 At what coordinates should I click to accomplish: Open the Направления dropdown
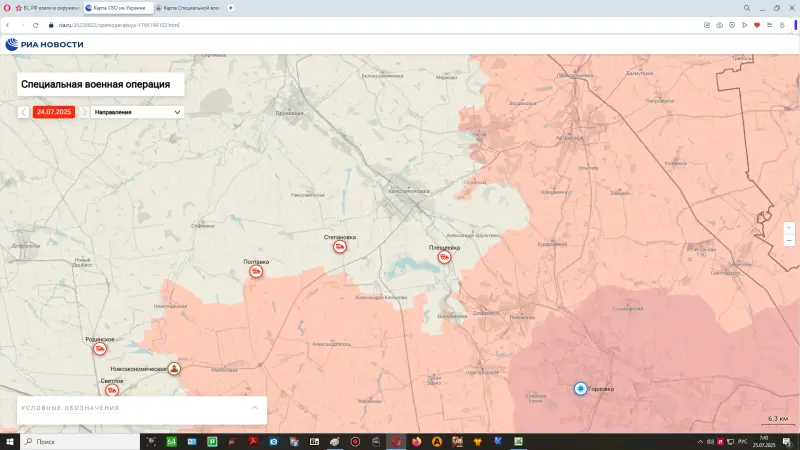tap(138, 112)
